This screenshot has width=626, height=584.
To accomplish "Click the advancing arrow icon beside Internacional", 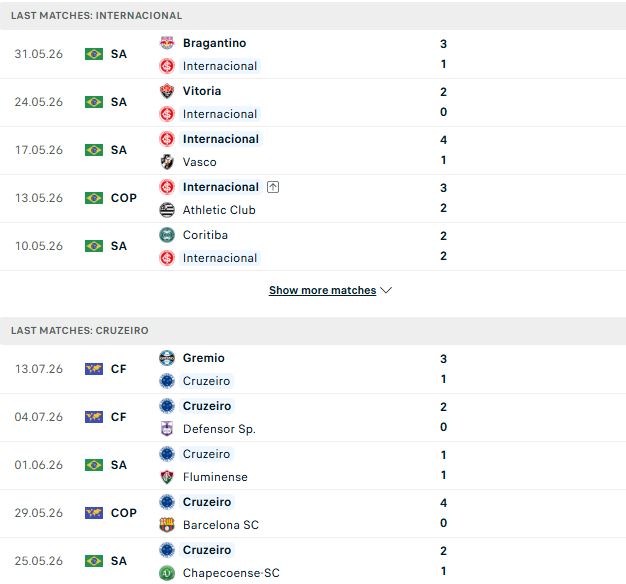I will coord(273,187).
